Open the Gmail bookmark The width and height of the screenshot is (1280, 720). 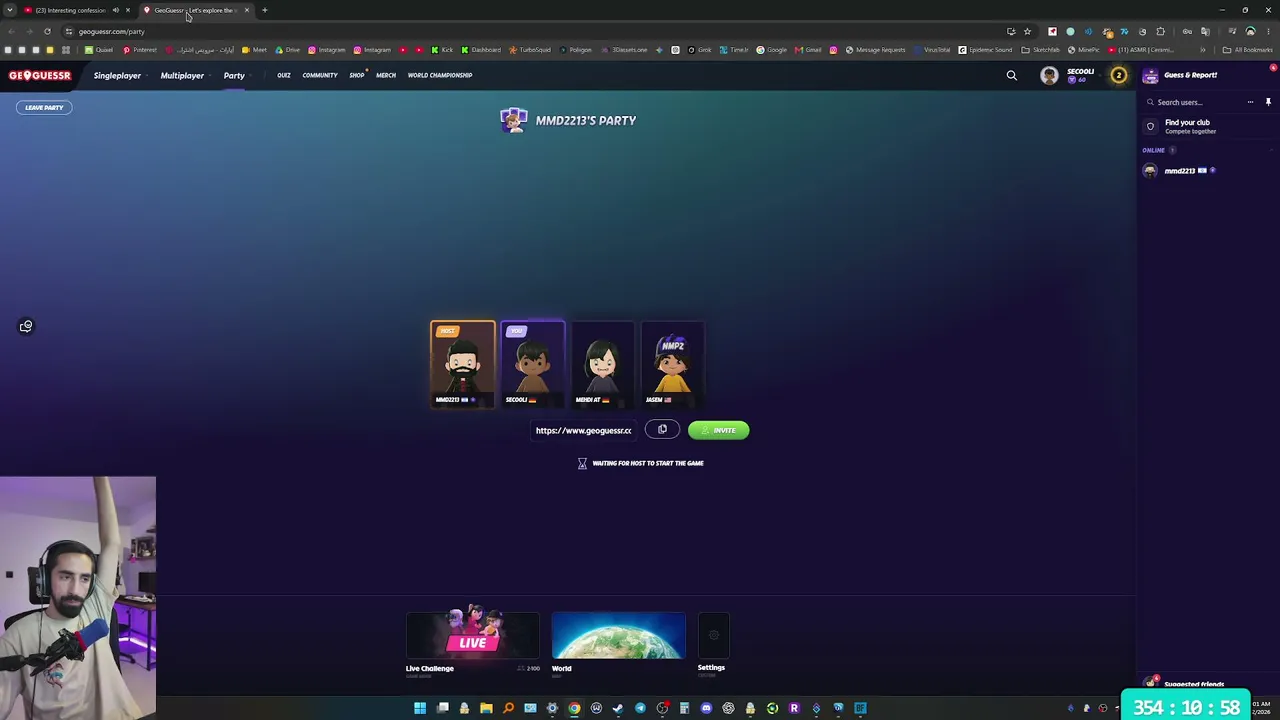coord(808,50)
